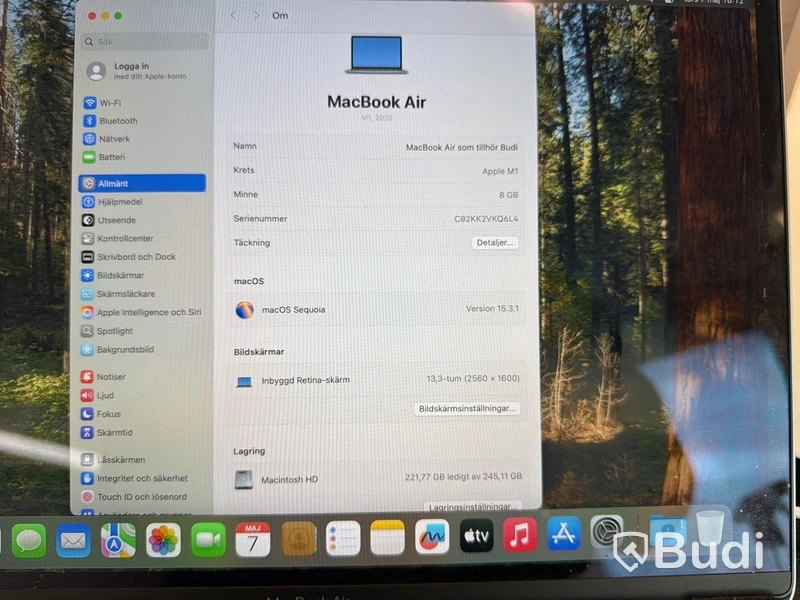
Task: Open Integritet och säkerhet settings
Action: click(134, 479)
